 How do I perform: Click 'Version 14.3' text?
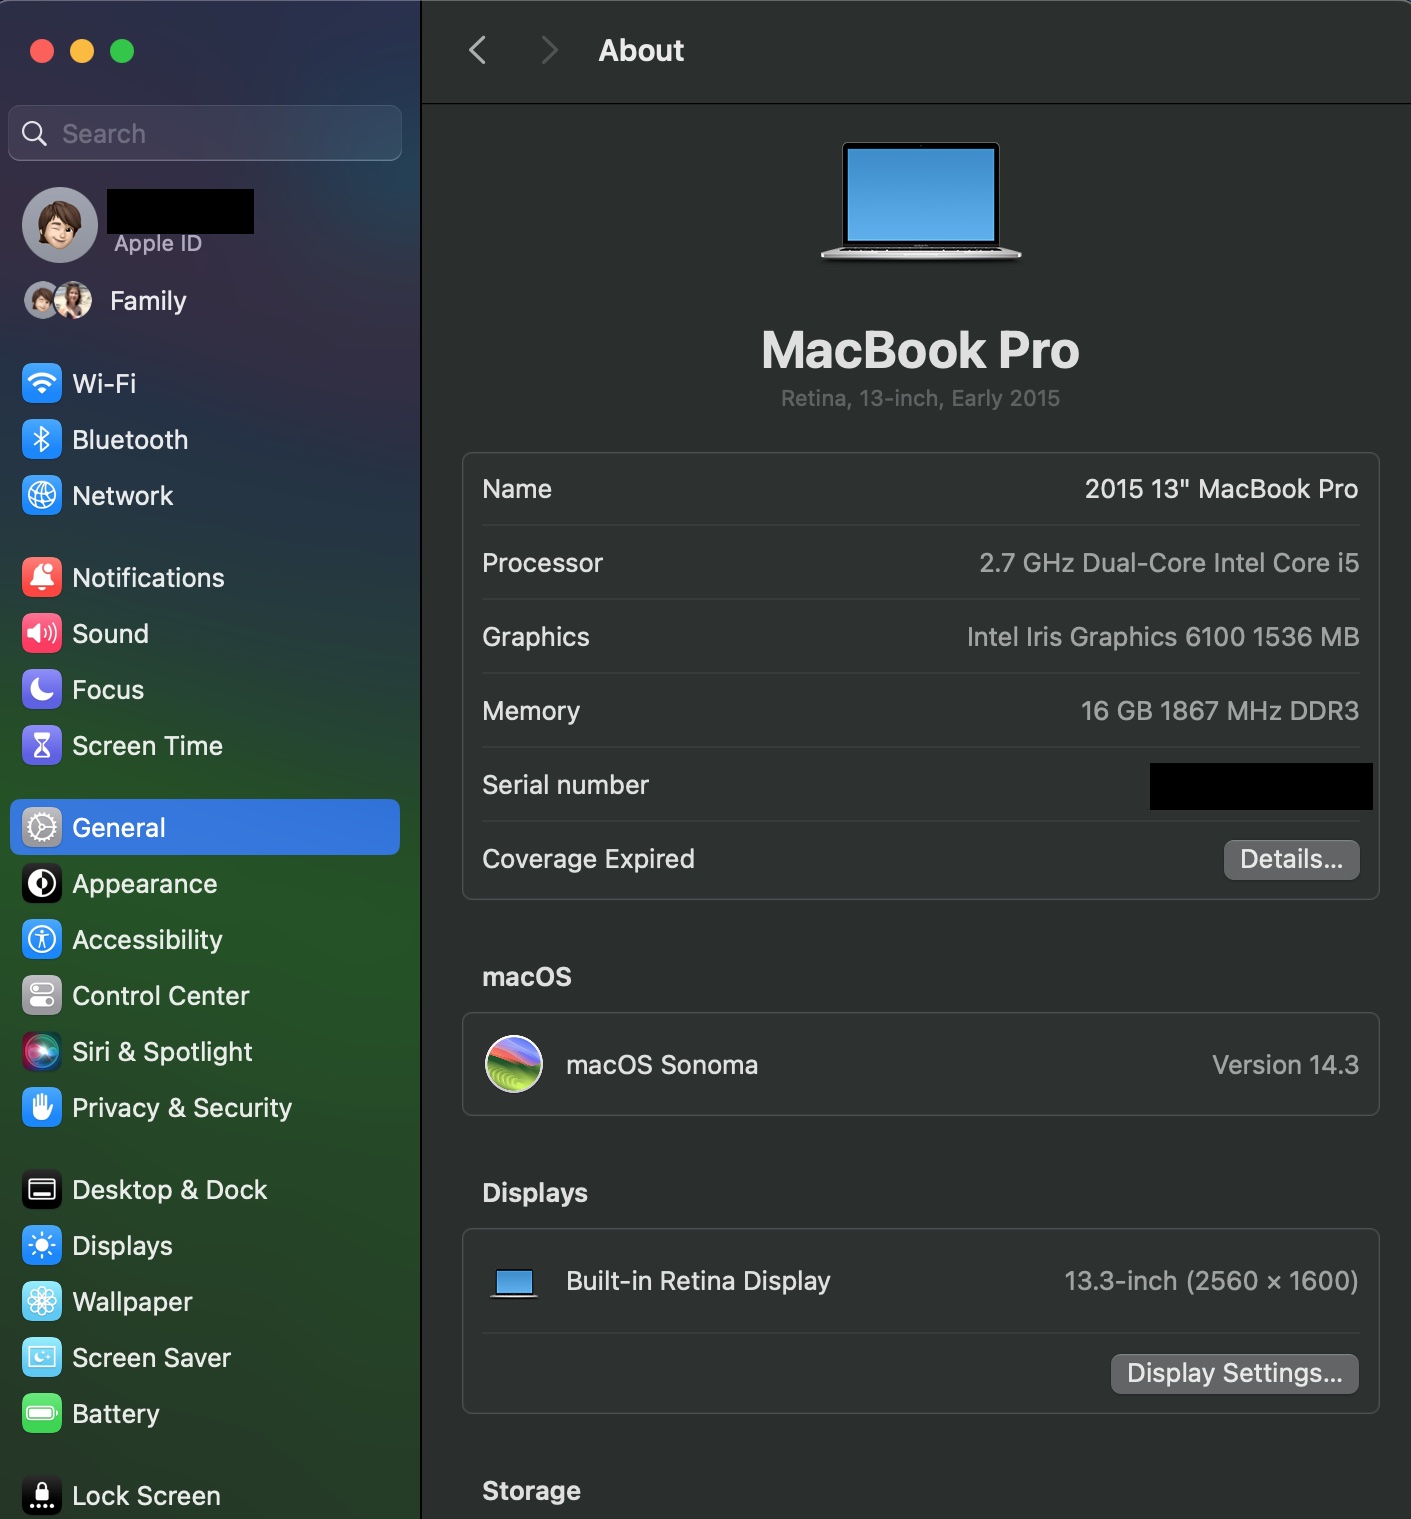pyautogui.click(x=1285, y=1065)
